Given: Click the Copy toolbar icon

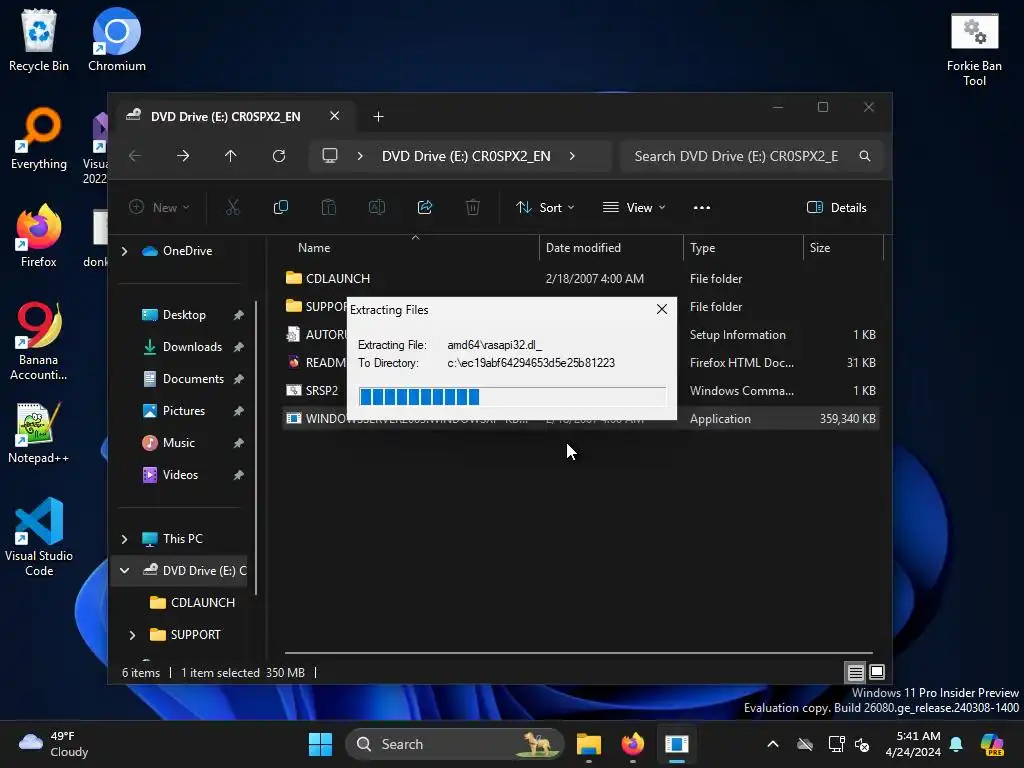Looking at the screenshot, I should 281,208.
